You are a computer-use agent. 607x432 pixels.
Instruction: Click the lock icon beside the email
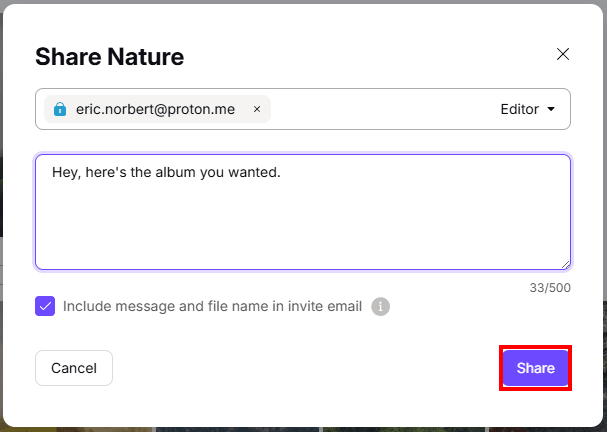coord(60,109)
